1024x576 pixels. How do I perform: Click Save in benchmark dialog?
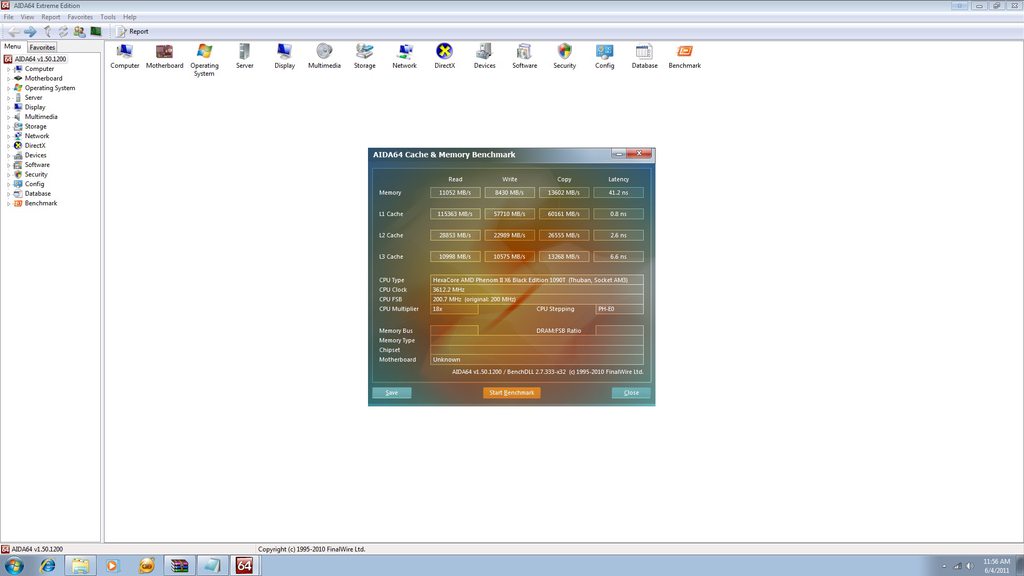pos(391,392)
